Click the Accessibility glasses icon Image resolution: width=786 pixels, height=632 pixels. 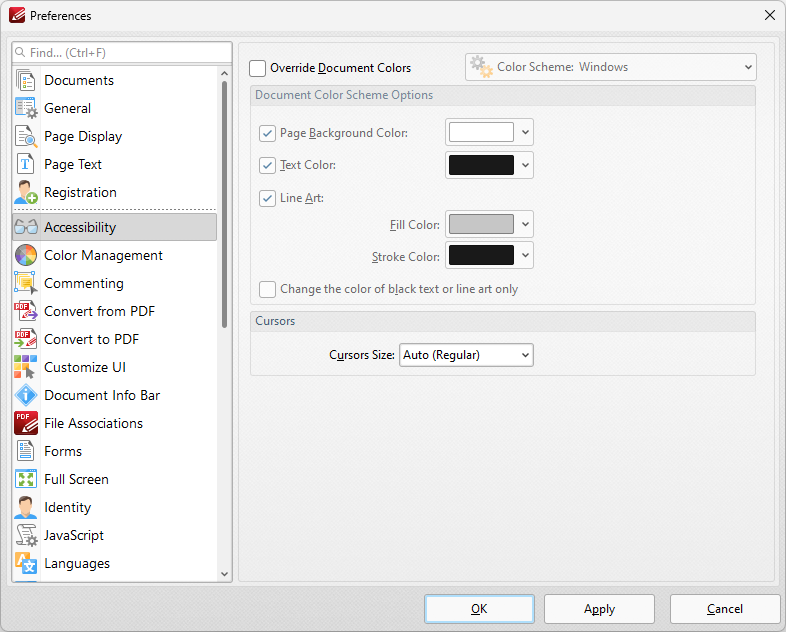coord(26,227)
